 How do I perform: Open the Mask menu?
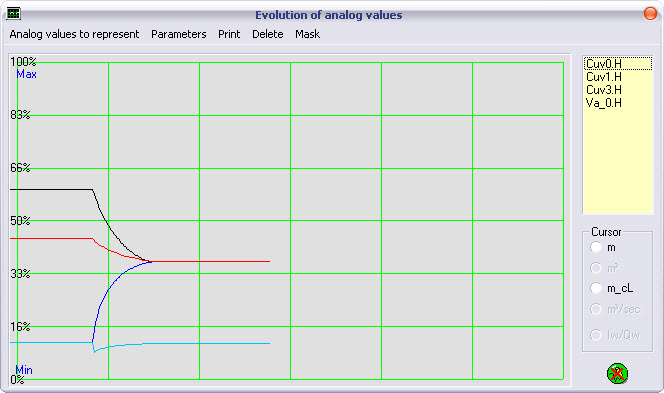307,34
